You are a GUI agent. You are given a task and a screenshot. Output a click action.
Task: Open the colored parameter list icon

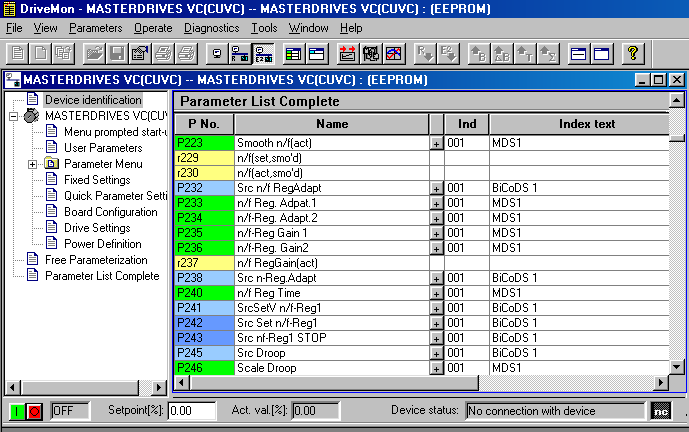294,54
